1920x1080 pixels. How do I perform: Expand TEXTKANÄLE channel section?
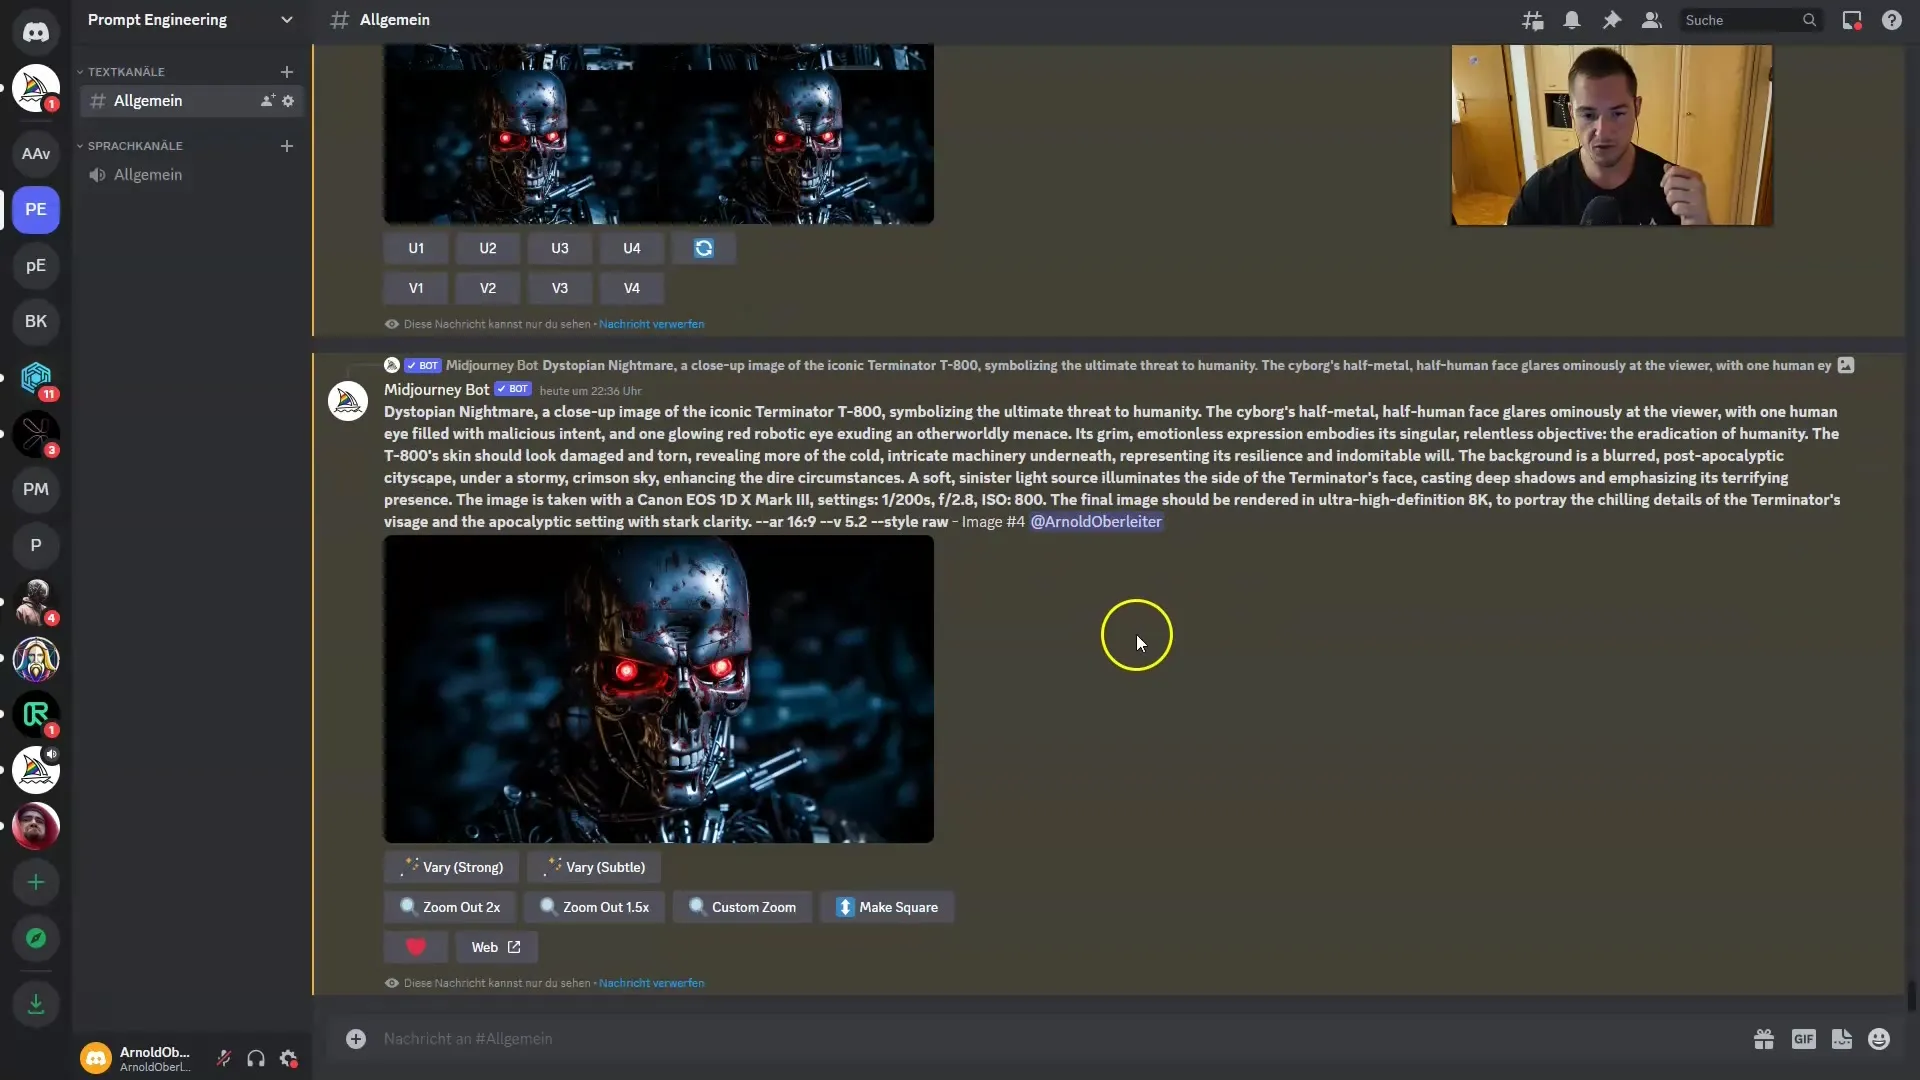point(82,70)
